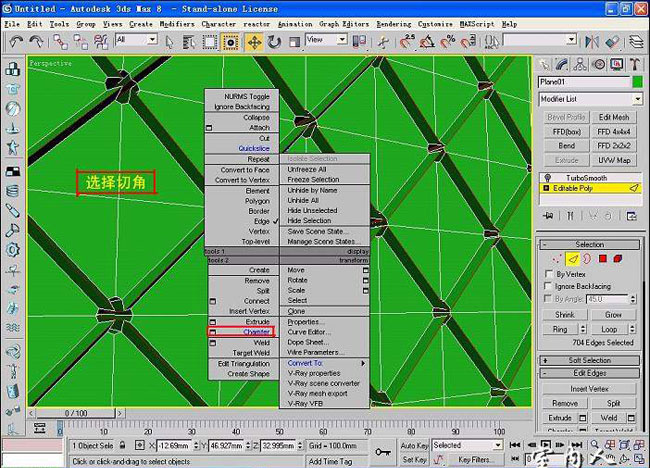Viewport: 650px width, 468px height.
Task: Open the Motion command panel tab
Action: (x=598, y=64)
